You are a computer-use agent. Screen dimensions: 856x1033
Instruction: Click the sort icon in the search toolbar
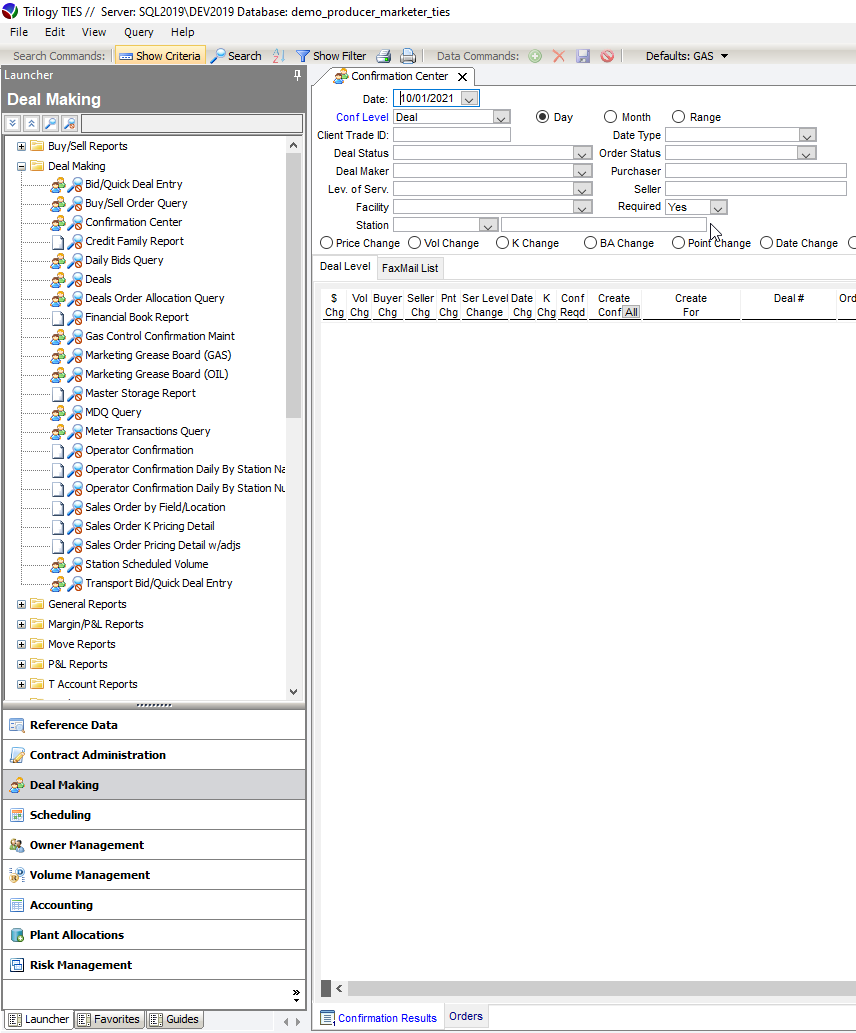[x=278, y=56]
